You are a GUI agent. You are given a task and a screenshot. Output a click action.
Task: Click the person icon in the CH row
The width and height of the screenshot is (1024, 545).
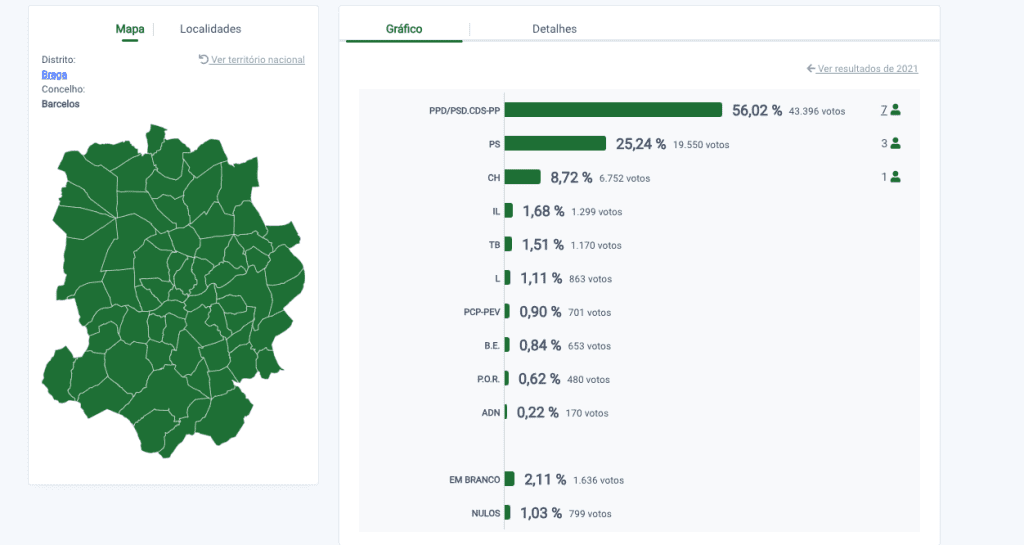coord(895,177)
